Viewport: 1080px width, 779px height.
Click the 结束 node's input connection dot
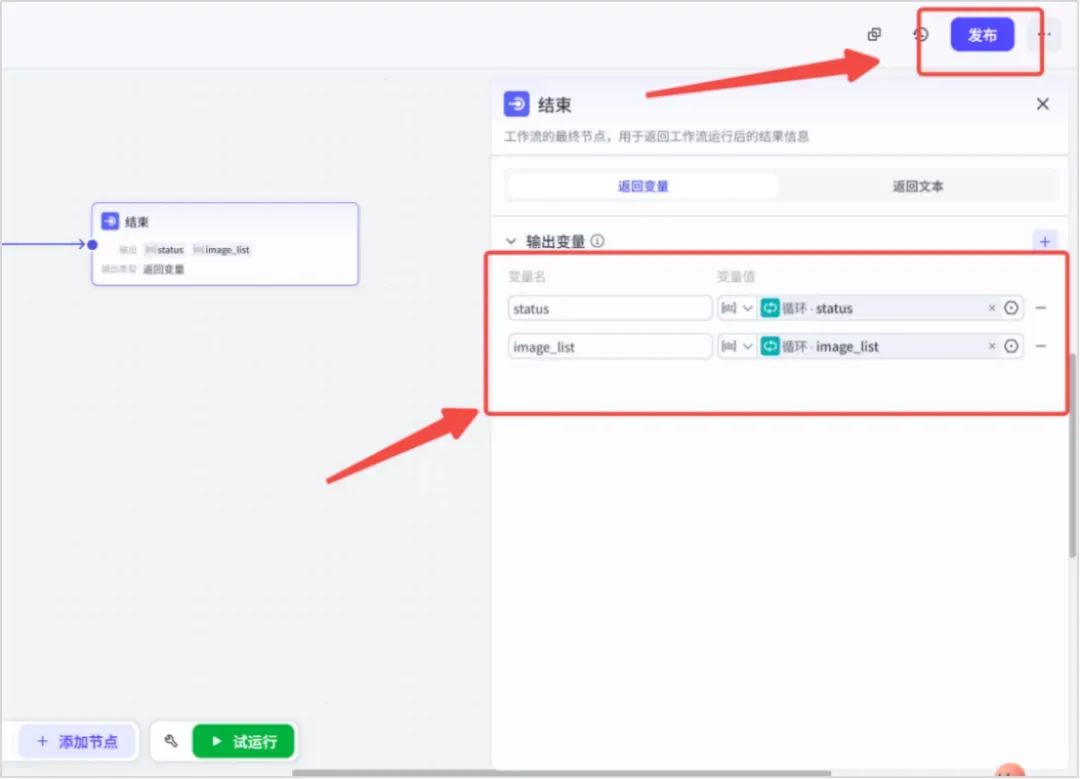click(92, 245)
